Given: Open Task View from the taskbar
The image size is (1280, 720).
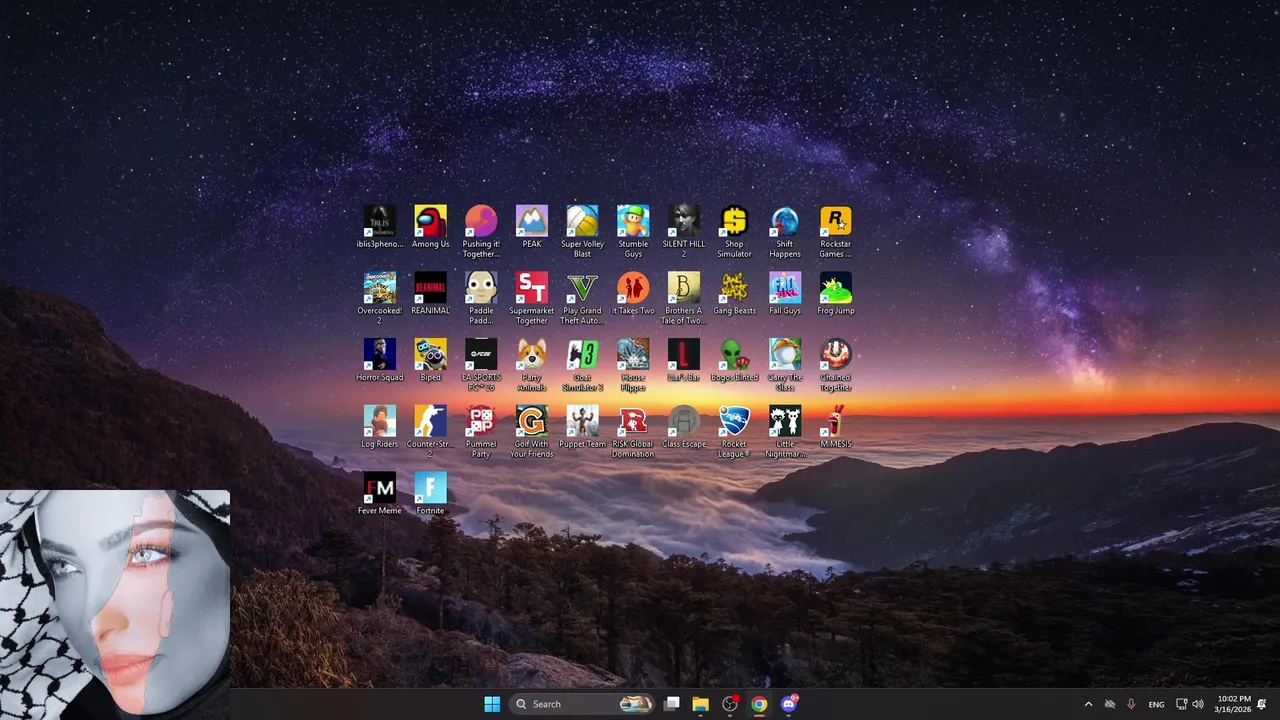Looking at the screenshot, I should pos(672,704).
